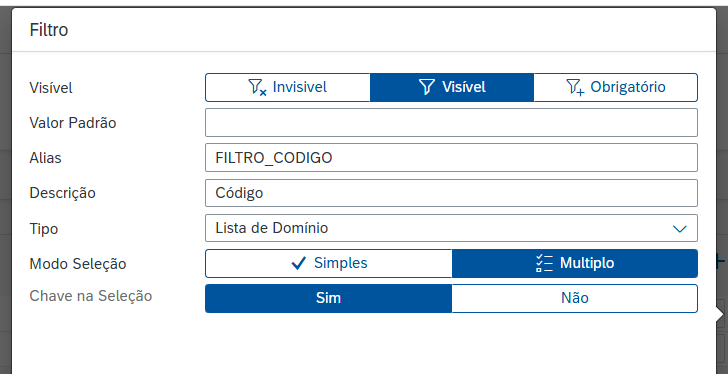The image size is (728, 374).
Task: Click the Descrição field label
Action: tap(62, 193)
